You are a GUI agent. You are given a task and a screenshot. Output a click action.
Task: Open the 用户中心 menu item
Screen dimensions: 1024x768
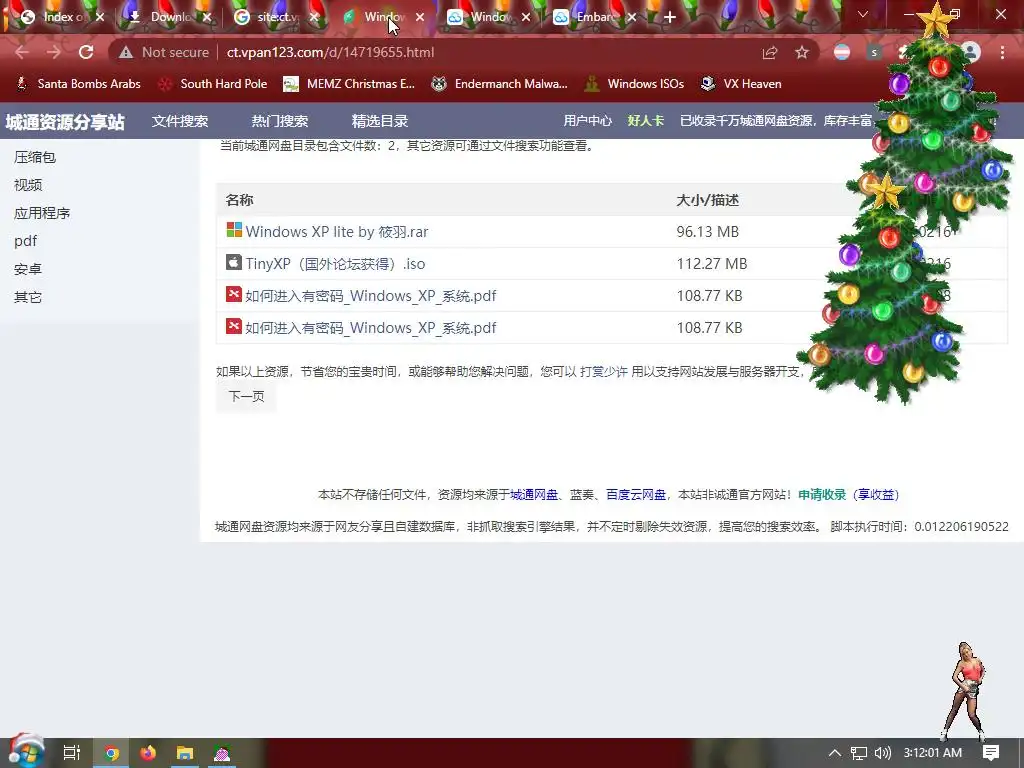coord(588,121)
